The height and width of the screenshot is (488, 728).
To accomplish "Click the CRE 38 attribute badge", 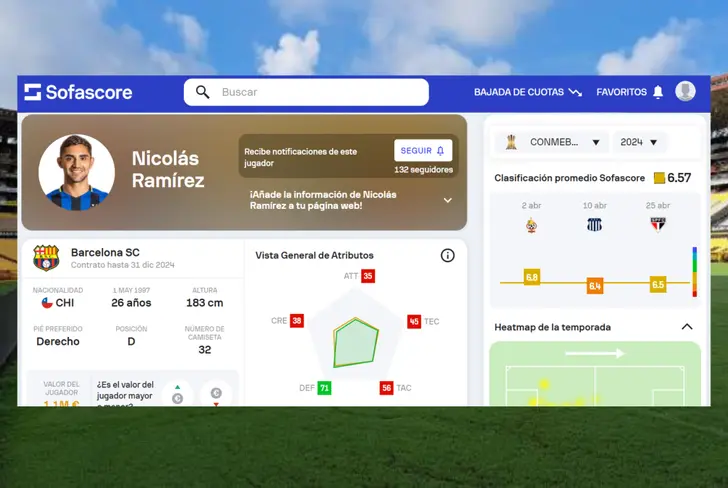I will tap(297, 320).
